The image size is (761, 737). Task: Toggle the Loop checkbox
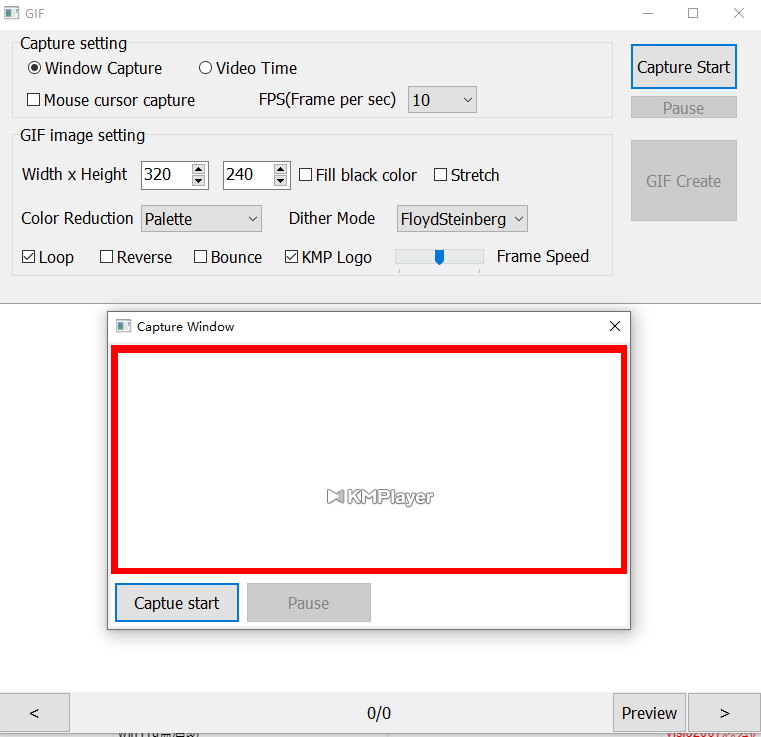(29, 257)
